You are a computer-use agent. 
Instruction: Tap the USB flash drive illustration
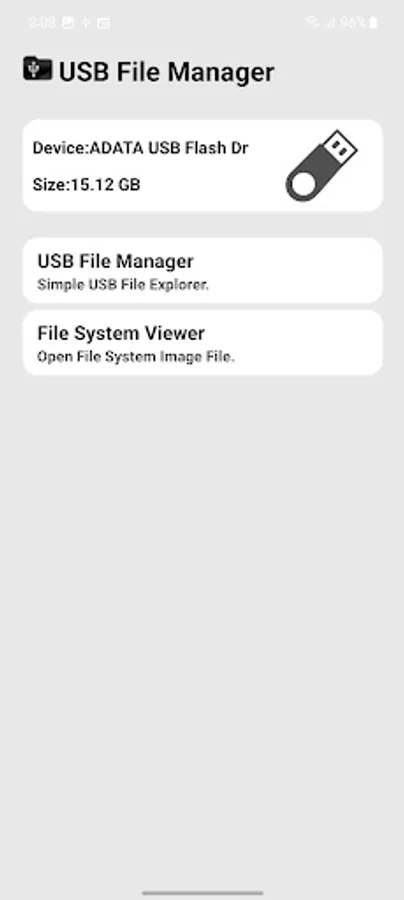(321, 166)
